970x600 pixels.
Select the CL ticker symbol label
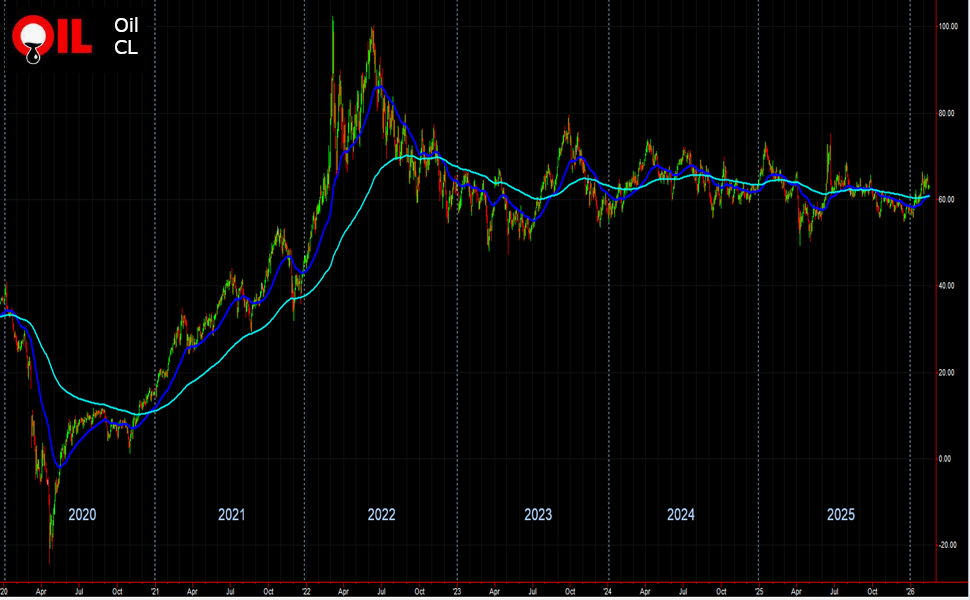[125, 47]
